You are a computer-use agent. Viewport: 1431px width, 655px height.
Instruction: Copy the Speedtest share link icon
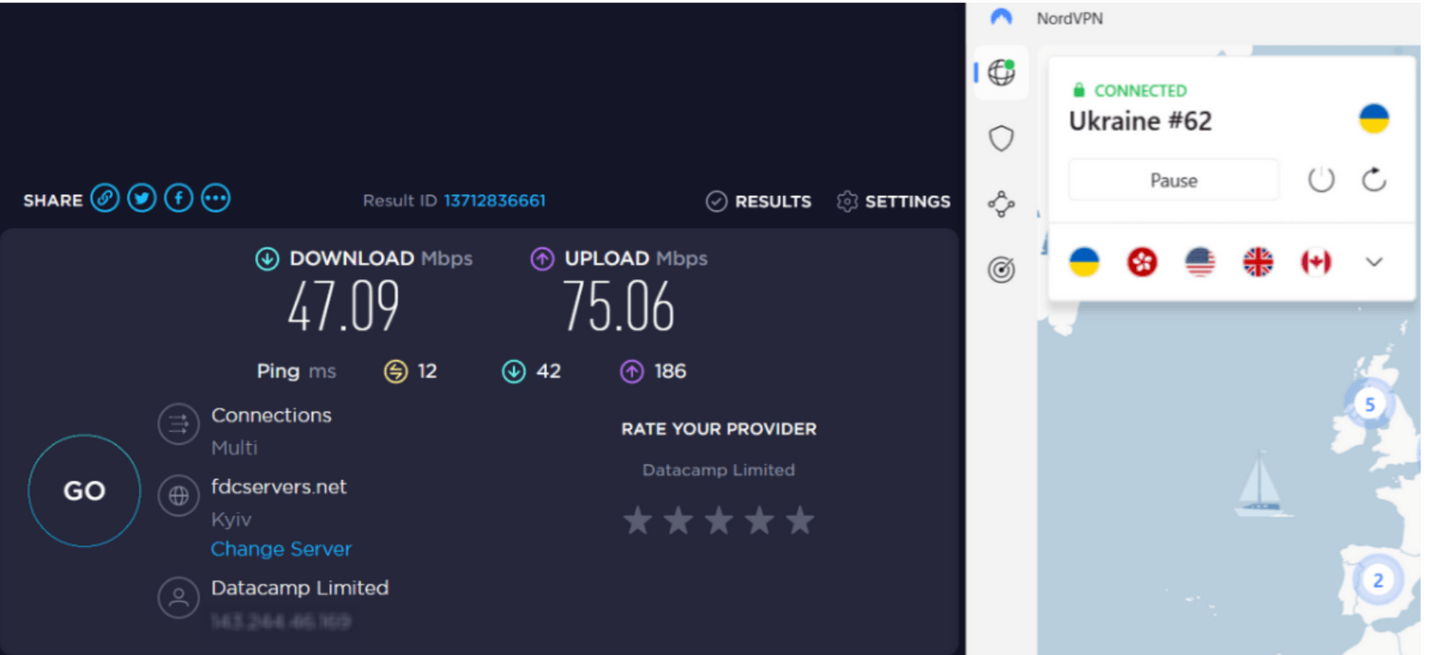[x=105, y=199]
